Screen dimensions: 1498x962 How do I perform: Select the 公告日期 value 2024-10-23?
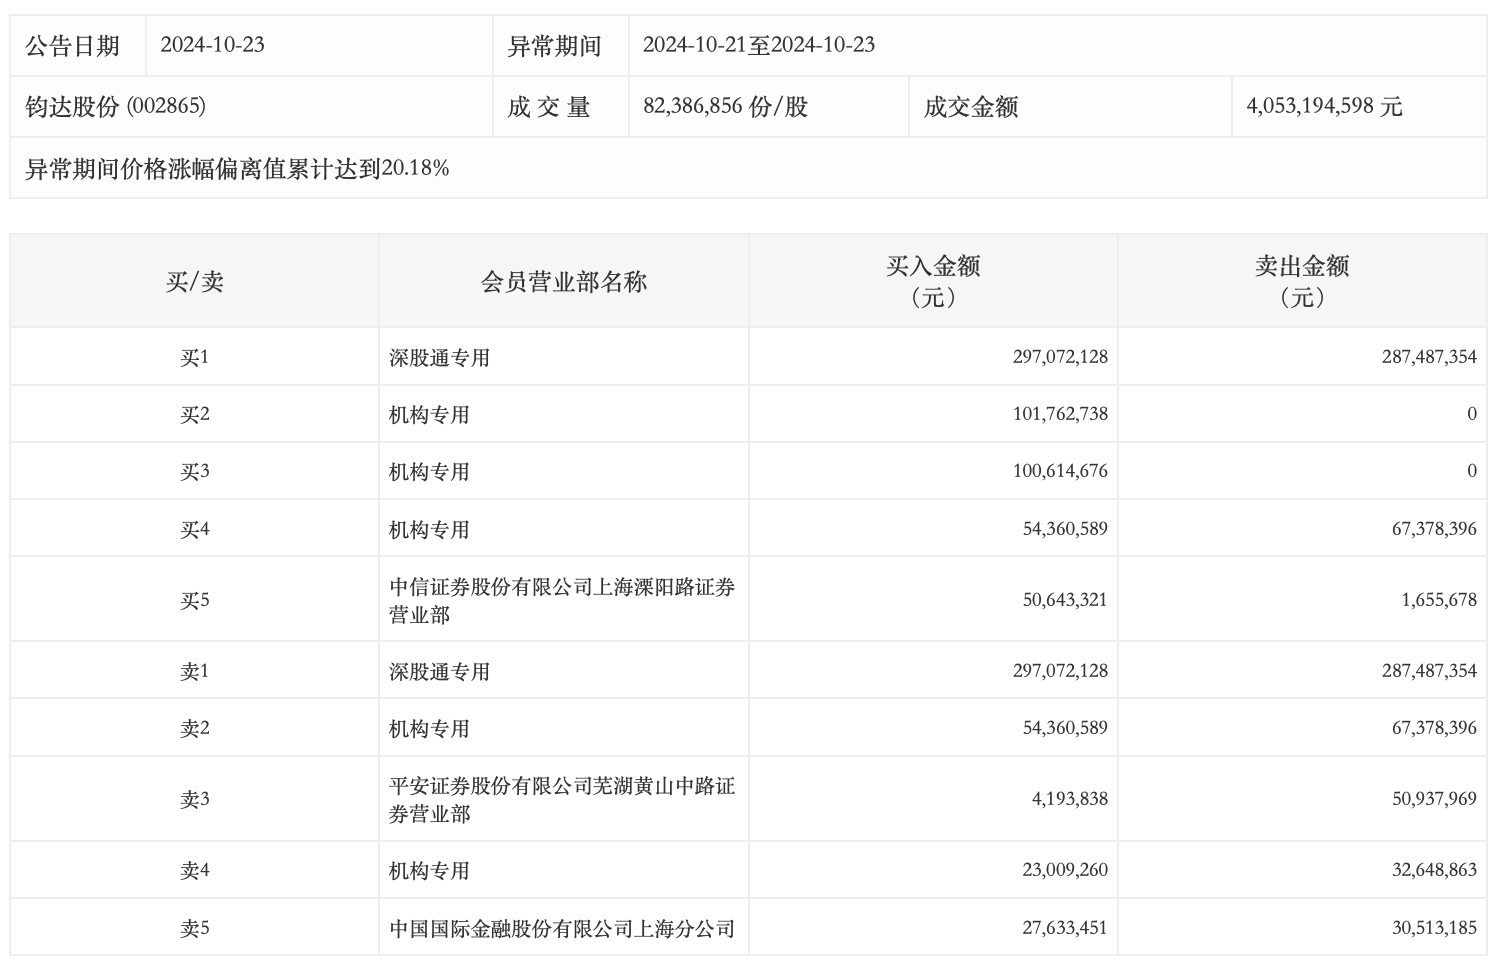click(x=212, y=45)
